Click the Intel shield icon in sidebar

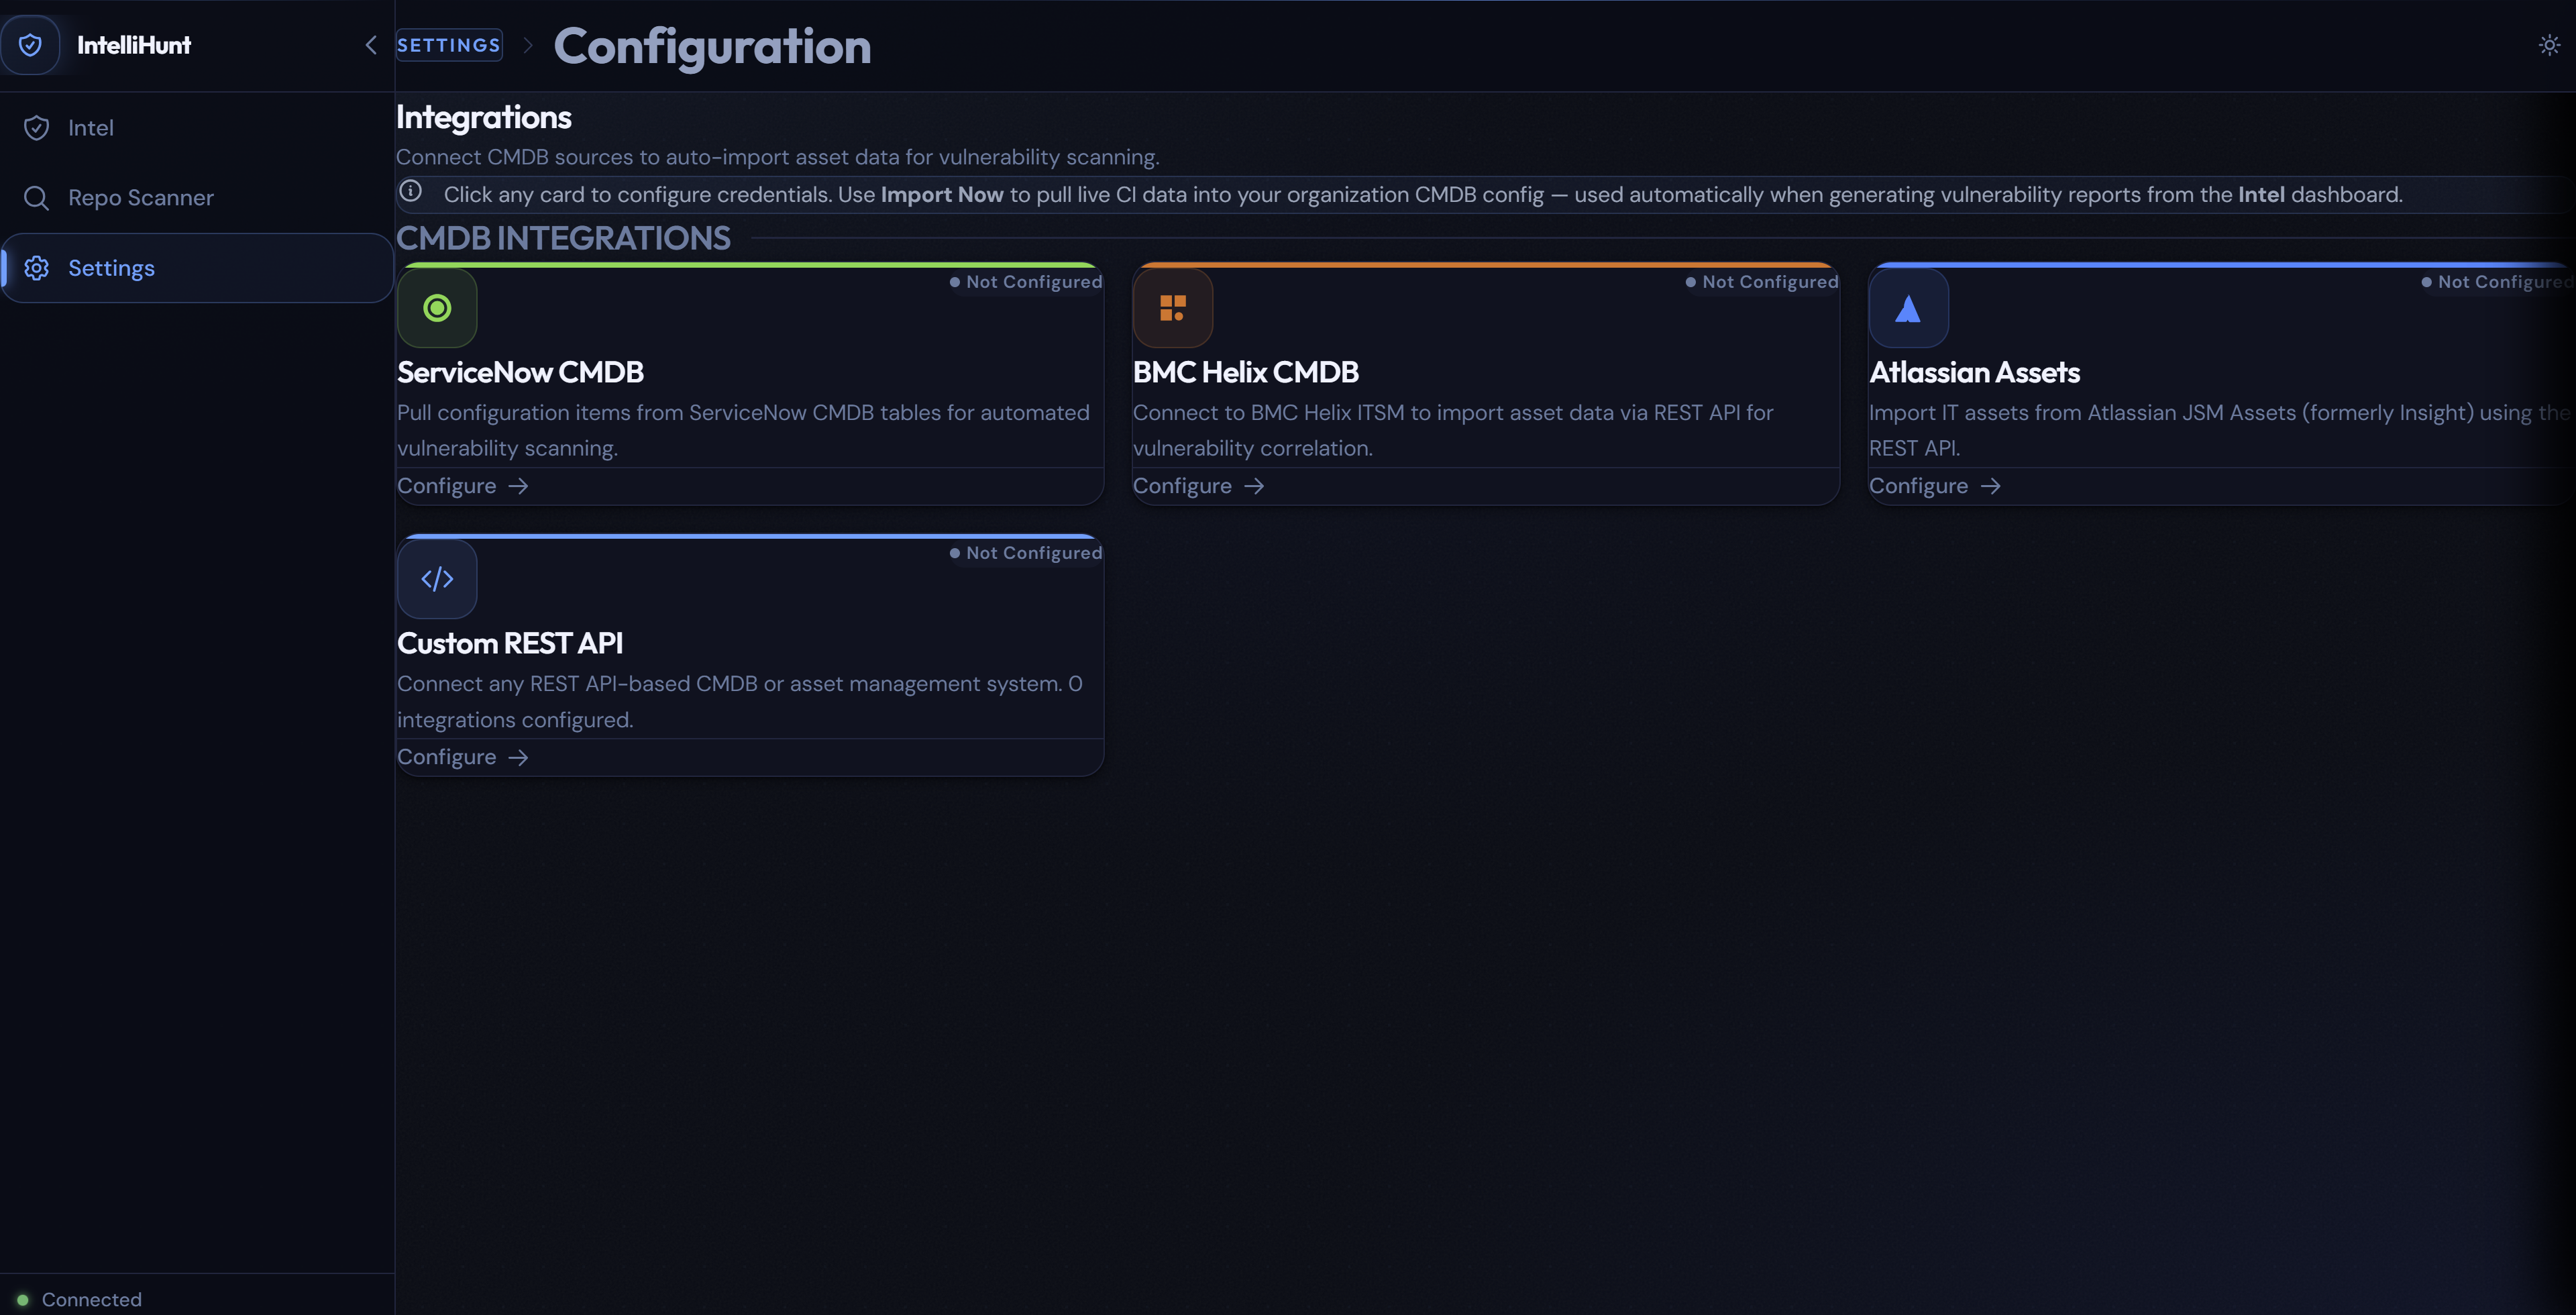tap(36, 127)
